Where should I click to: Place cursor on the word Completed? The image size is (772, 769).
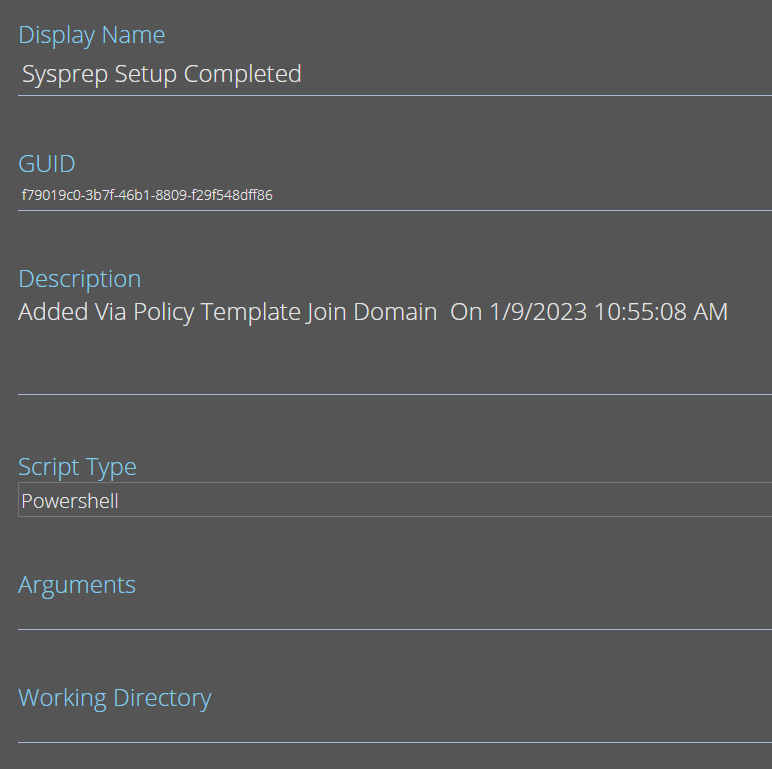[x=242, y=74]
